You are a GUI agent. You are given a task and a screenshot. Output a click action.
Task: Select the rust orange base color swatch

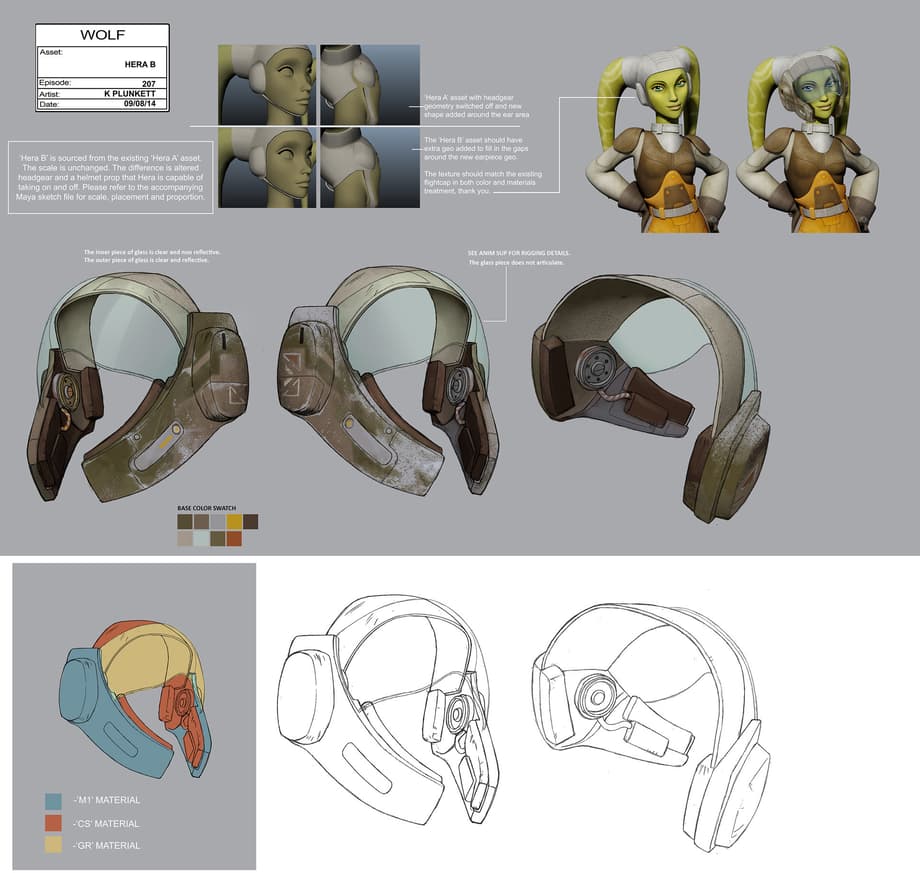[x=234, y=538]
